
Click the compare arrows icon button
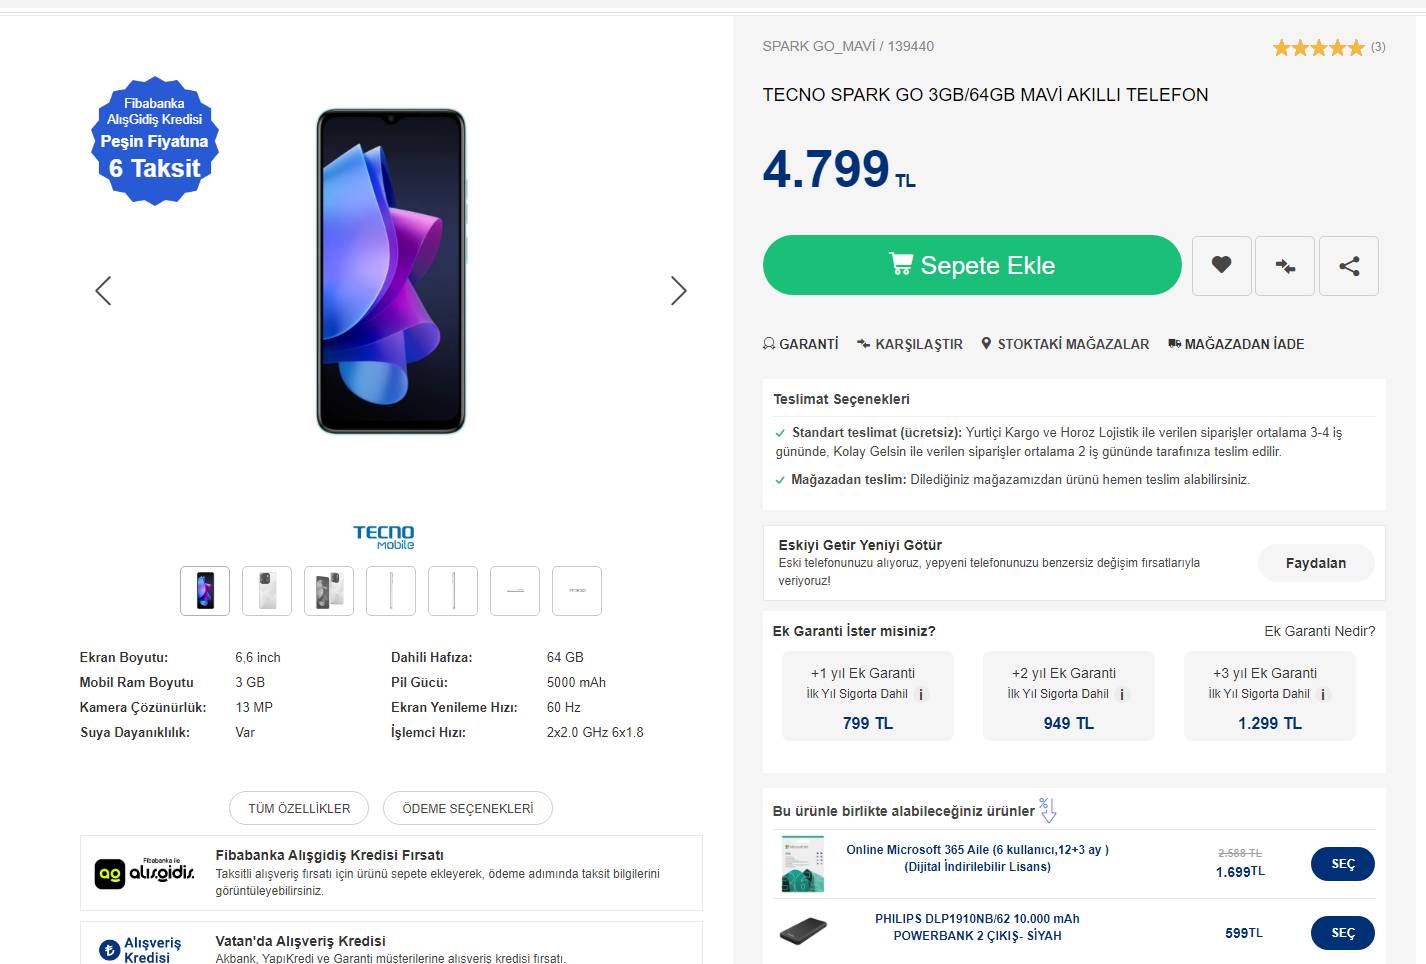click(1285, 266)
